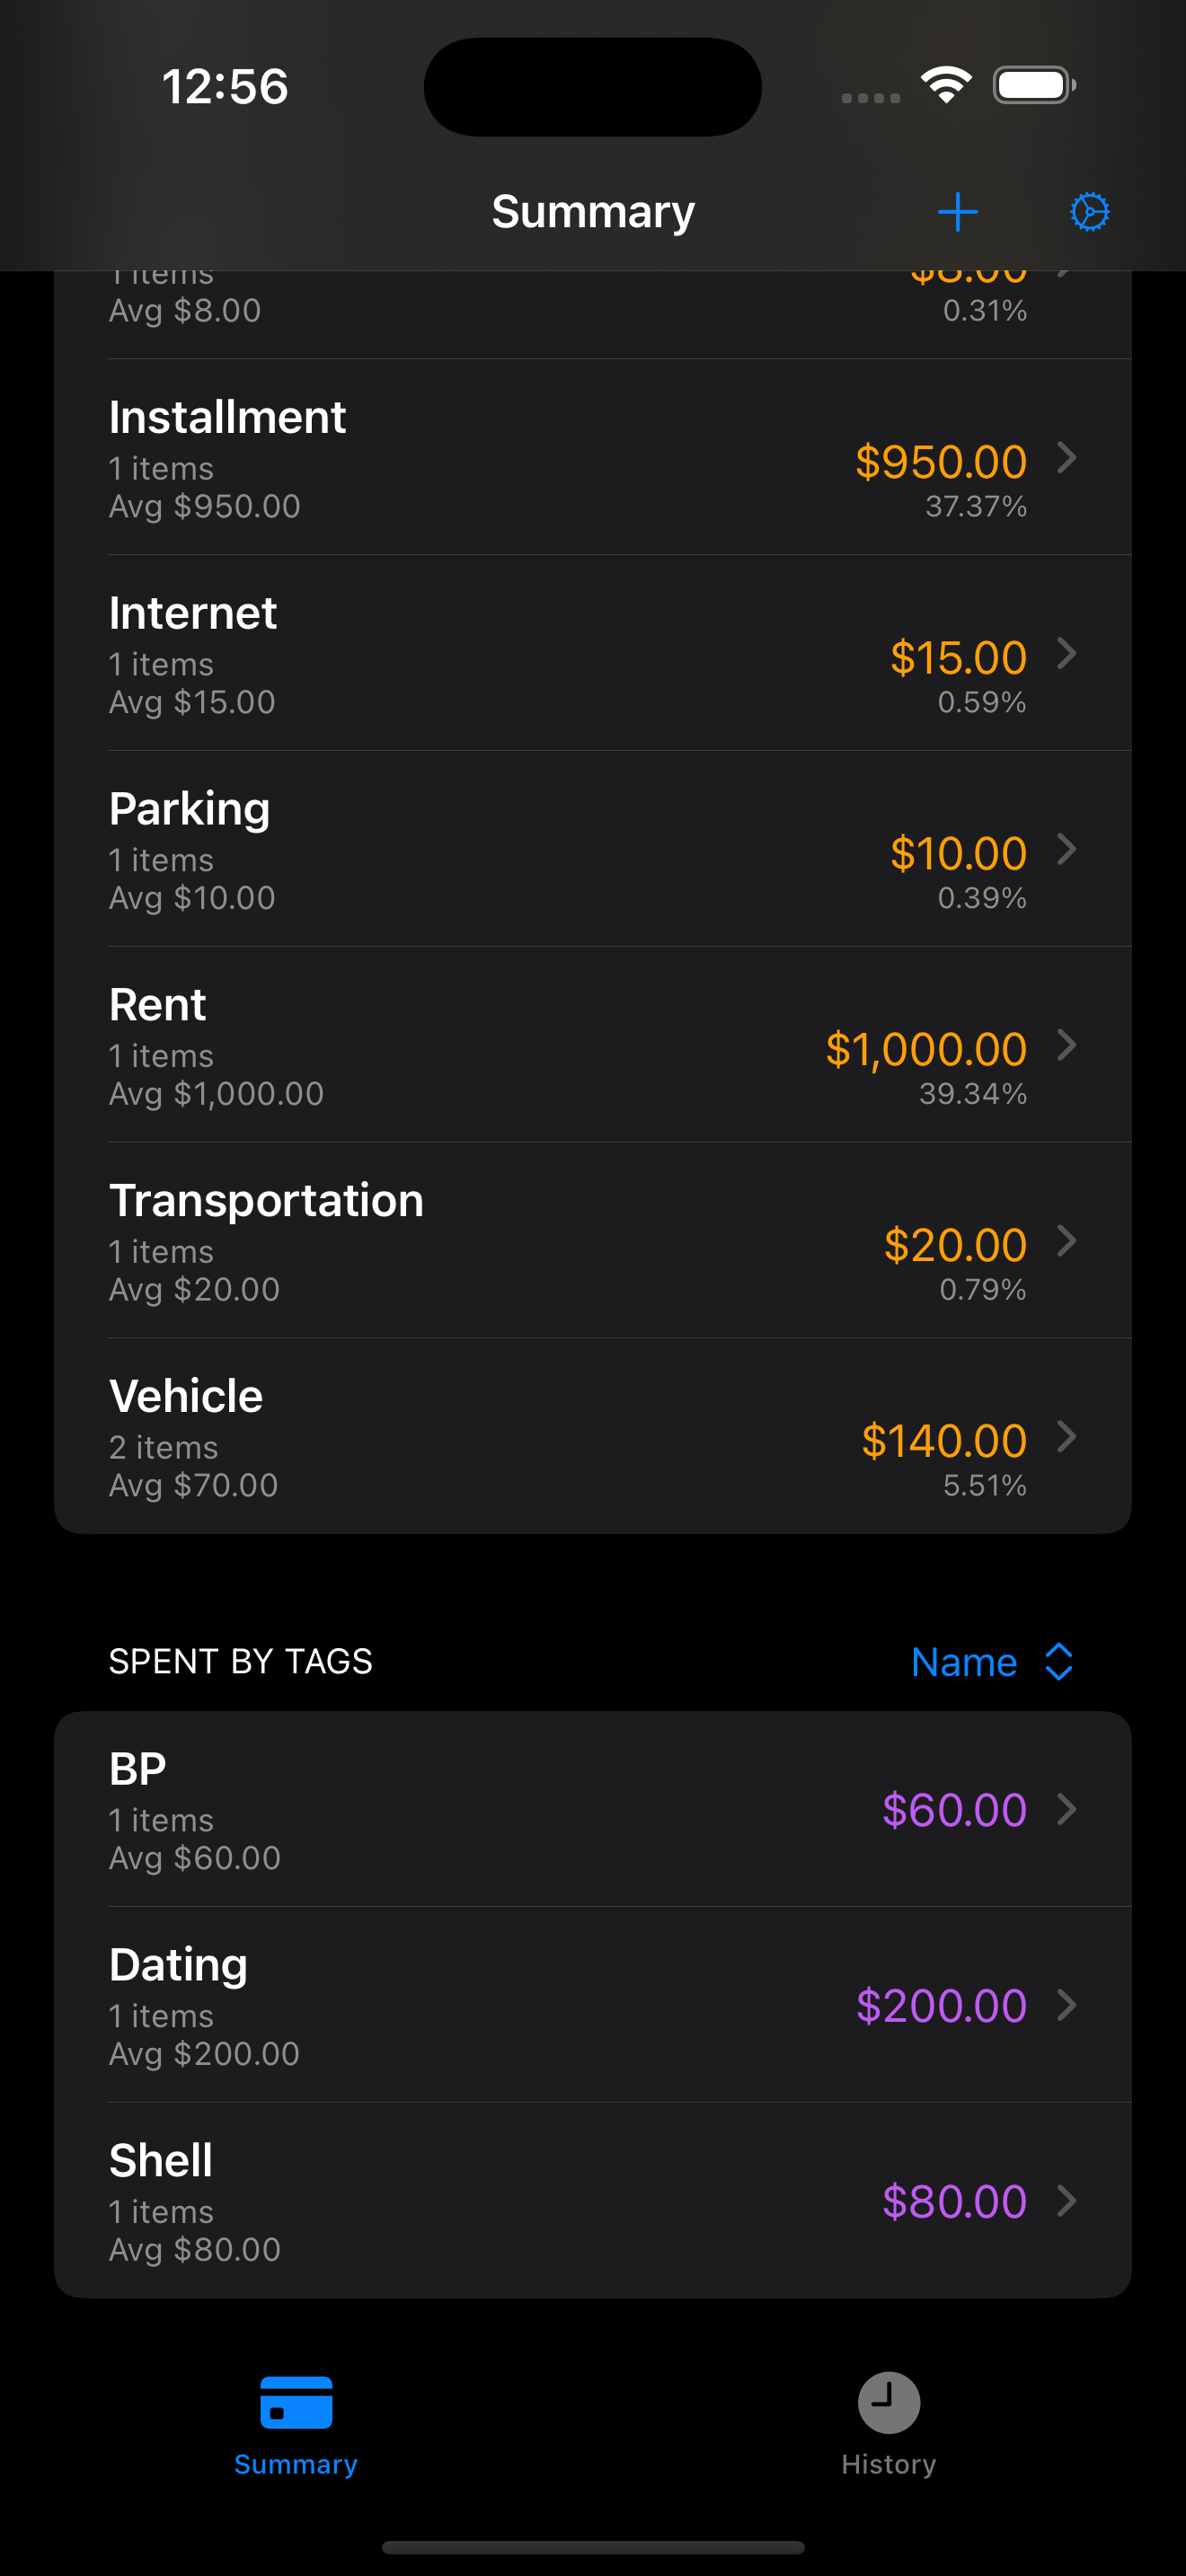Open the Name sort dropdown

[x=992, y=1661]
